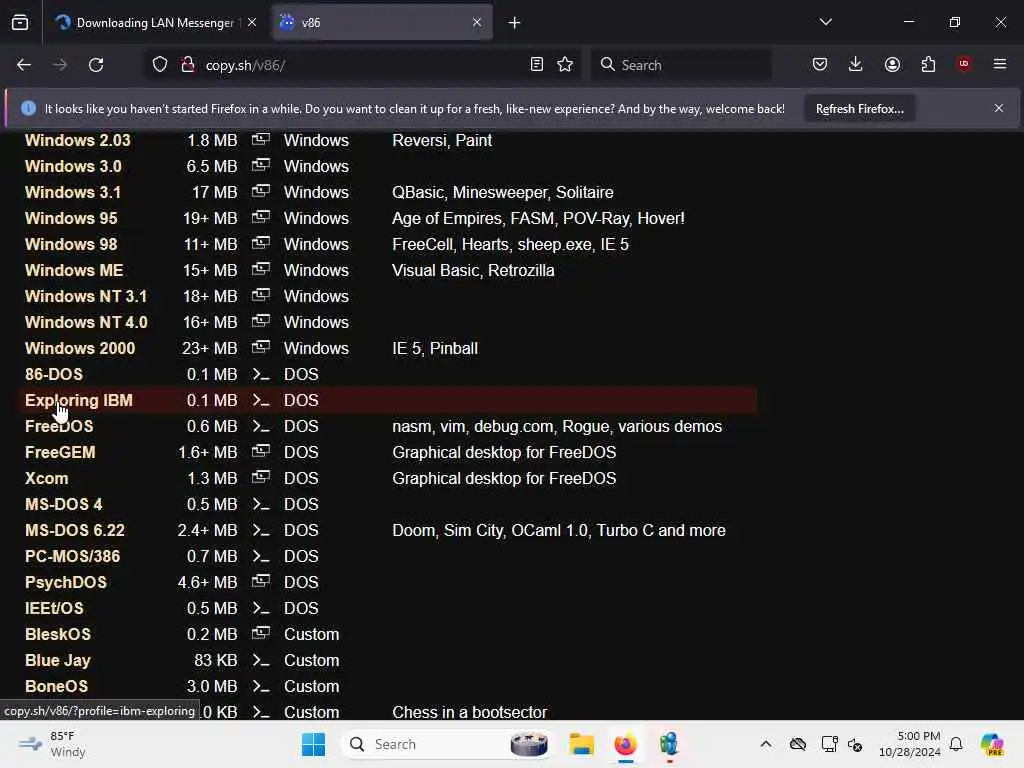This screenshot has width=1024, height=768.
Task: Open Exploring IBM link
Action: [x=78, y=400]
